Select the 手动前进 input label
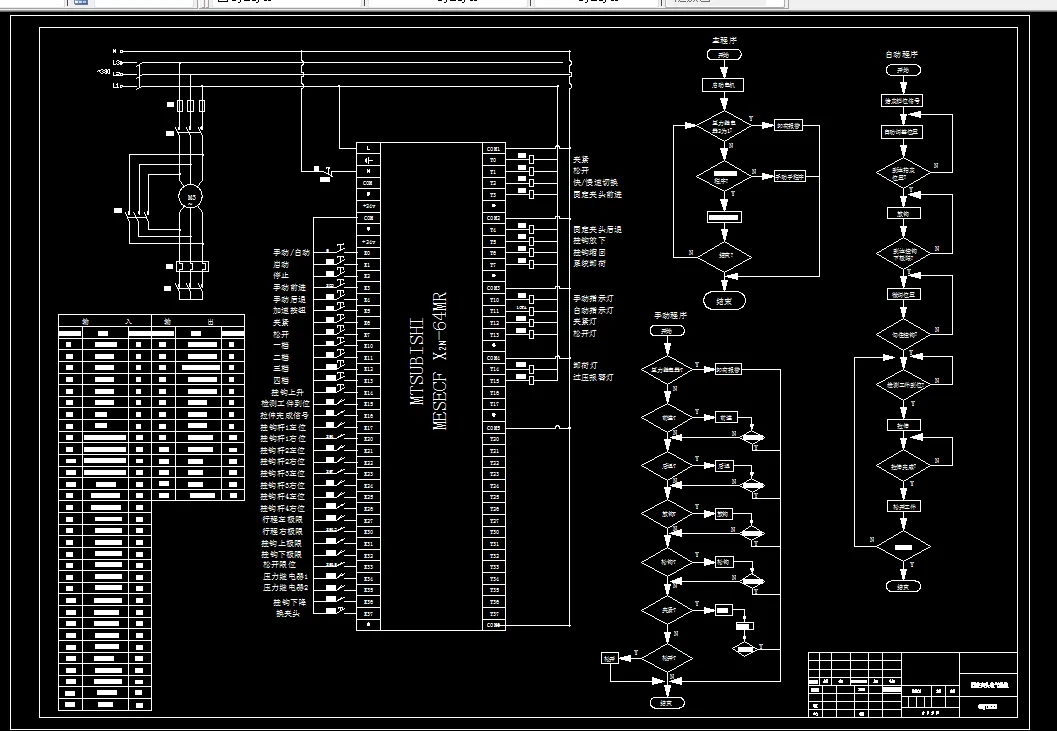The image size is (1057, 731). pos(289,287)
